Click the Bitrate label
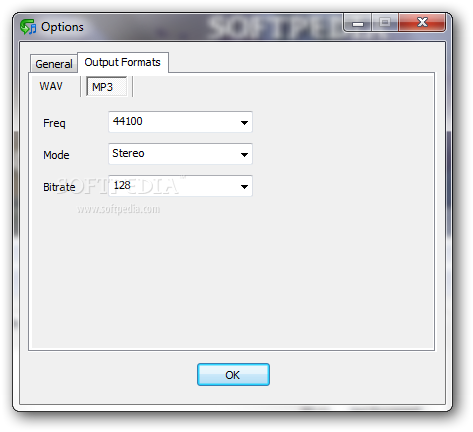 (x=59, y=187)
